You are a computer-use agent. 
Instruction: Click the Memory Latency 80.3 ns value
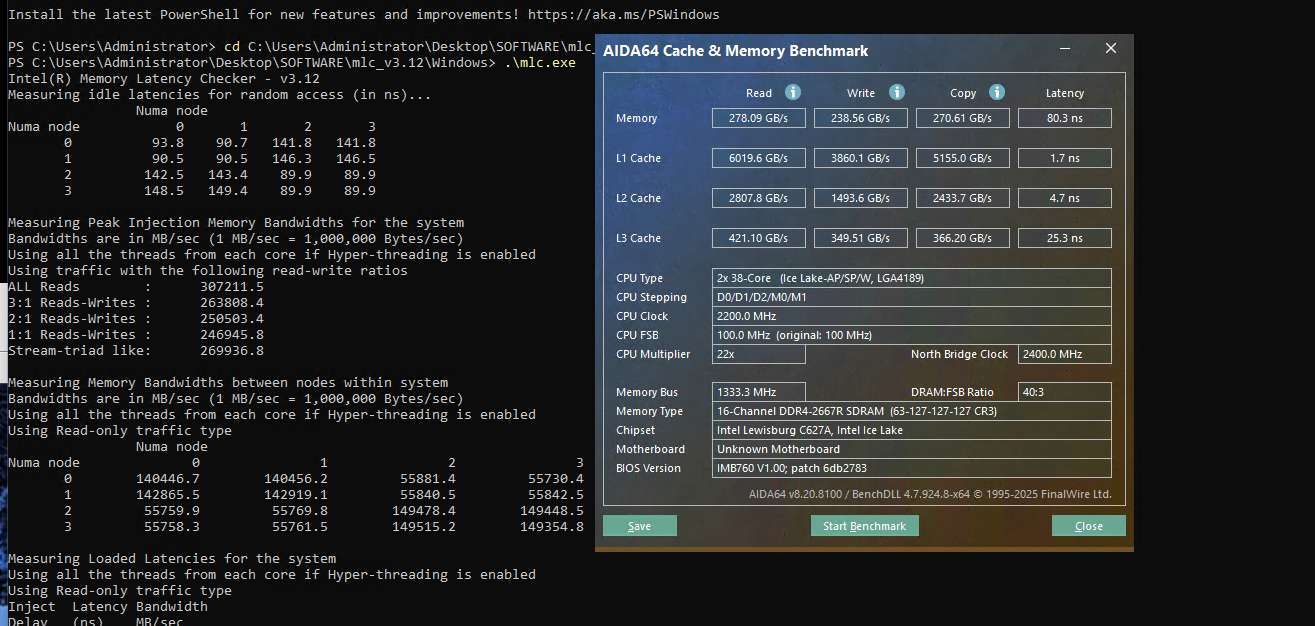pyautogui.click(x=1064, y=118)
